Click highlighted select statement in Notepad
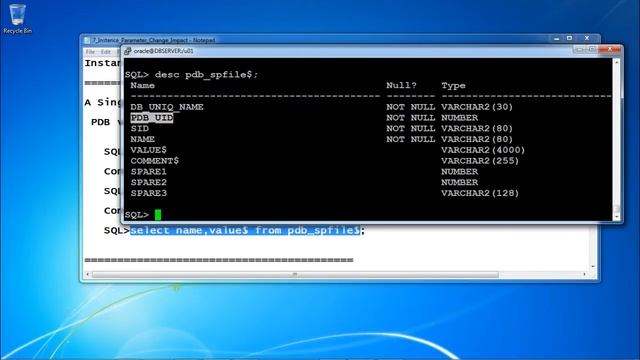The height and width of the screenshot is (360, 640). pyautogui.click(x=245, y=231)
